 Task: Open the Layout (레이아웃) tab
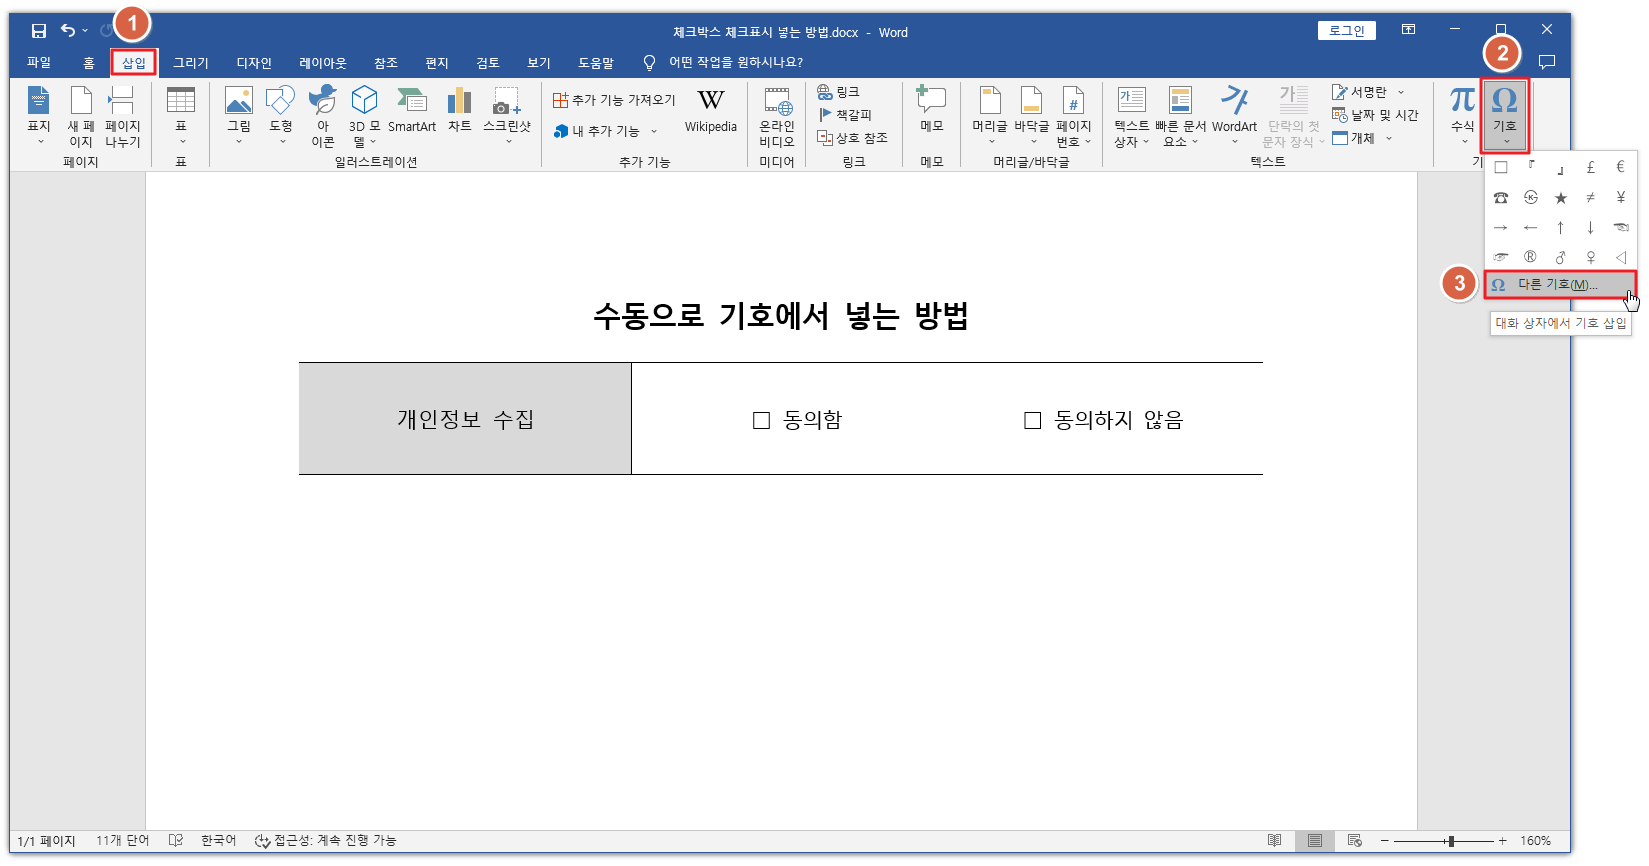323,62
